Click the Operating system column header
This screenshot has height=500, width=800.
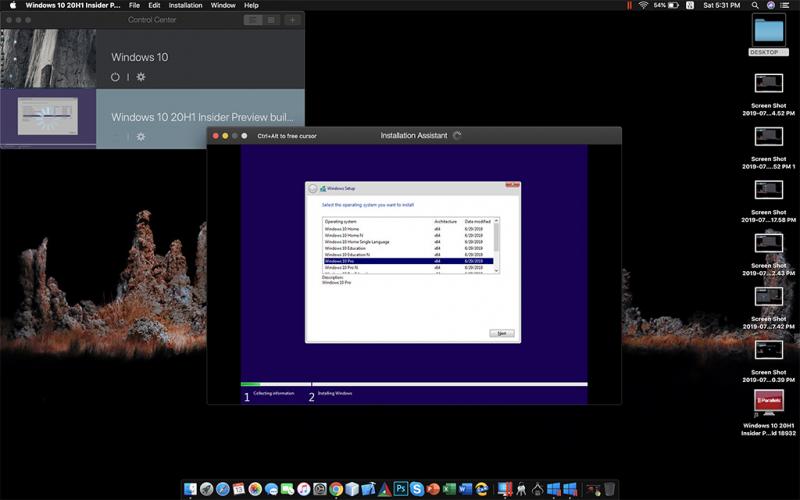coord(341,222)
